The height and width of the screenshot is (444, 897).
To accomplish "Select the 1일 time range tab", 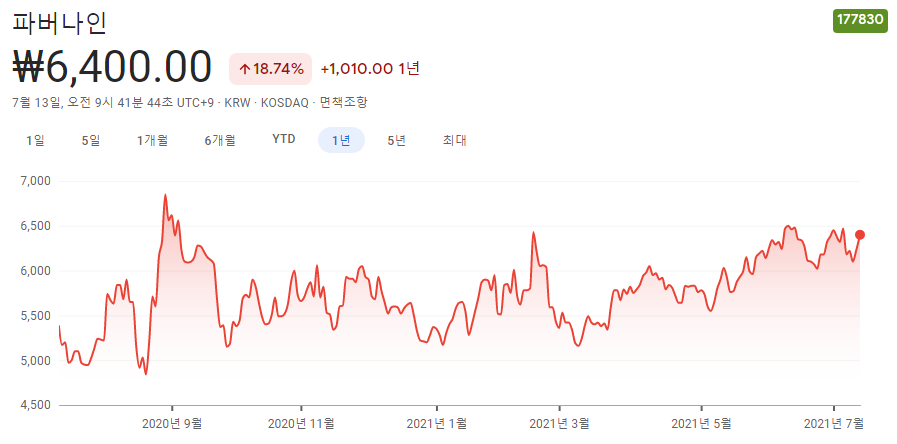I will (35, 140).
